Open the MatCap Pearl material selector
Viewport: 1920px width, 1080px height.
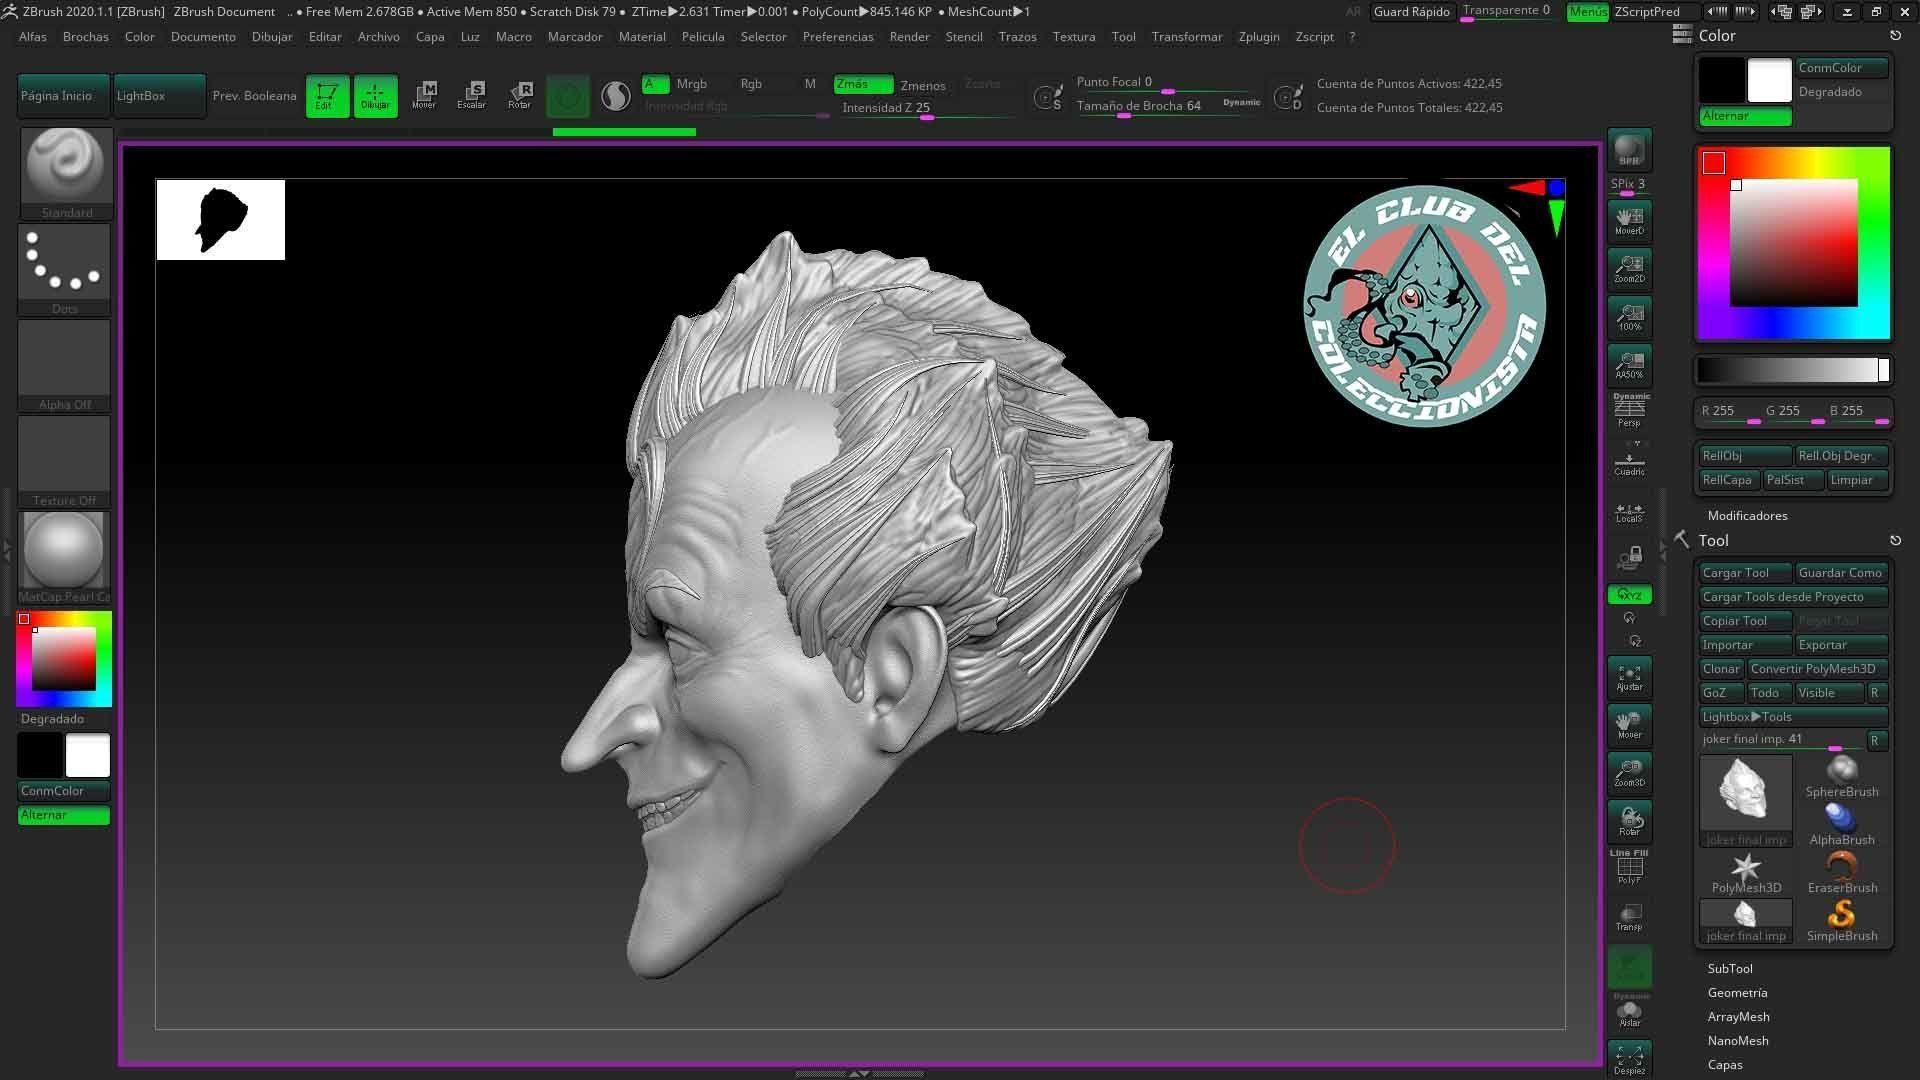(x=65, y=556)
